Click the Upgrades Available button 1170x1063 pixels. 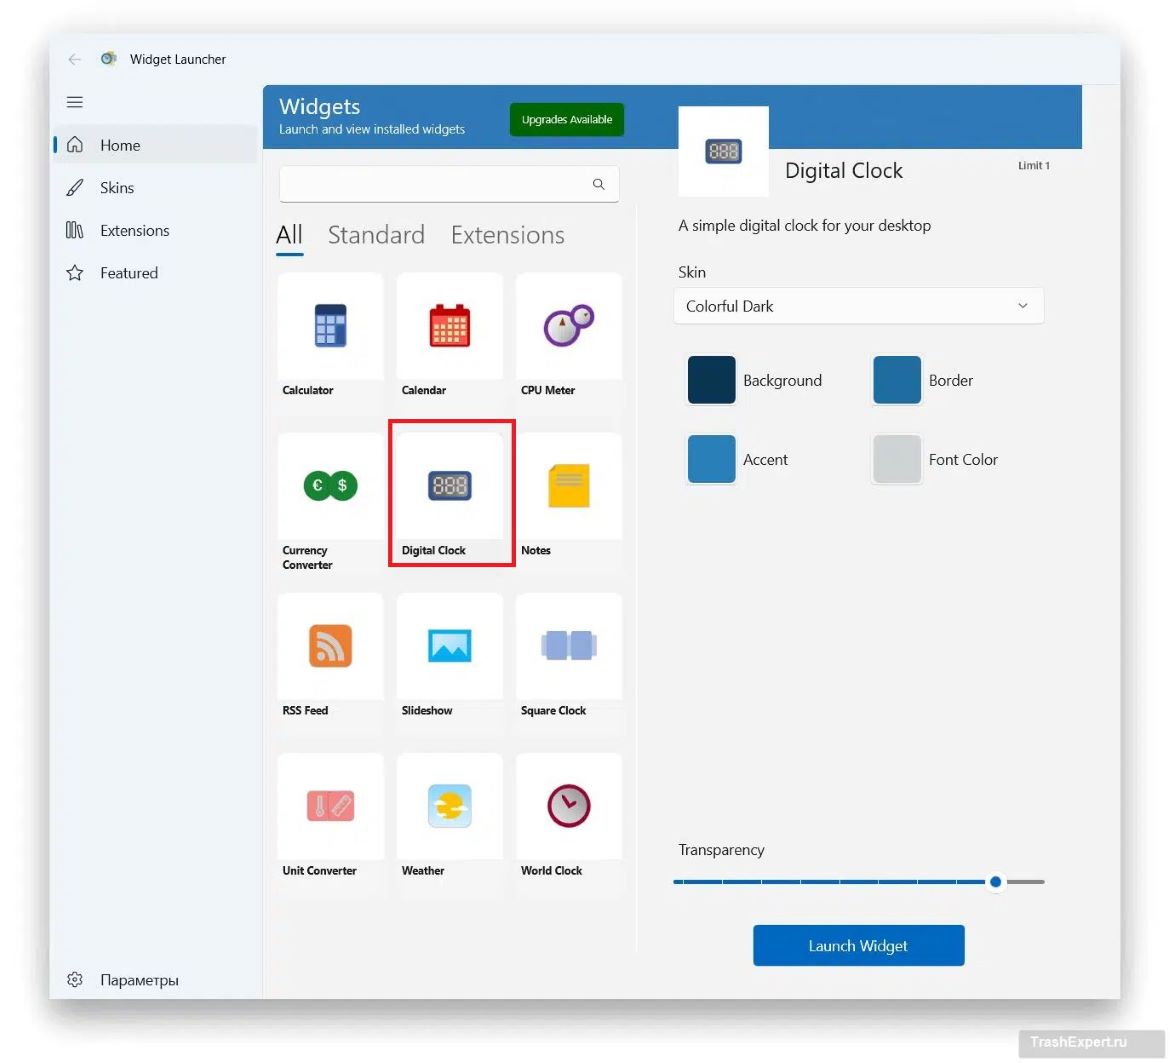(x=566, y=120)
